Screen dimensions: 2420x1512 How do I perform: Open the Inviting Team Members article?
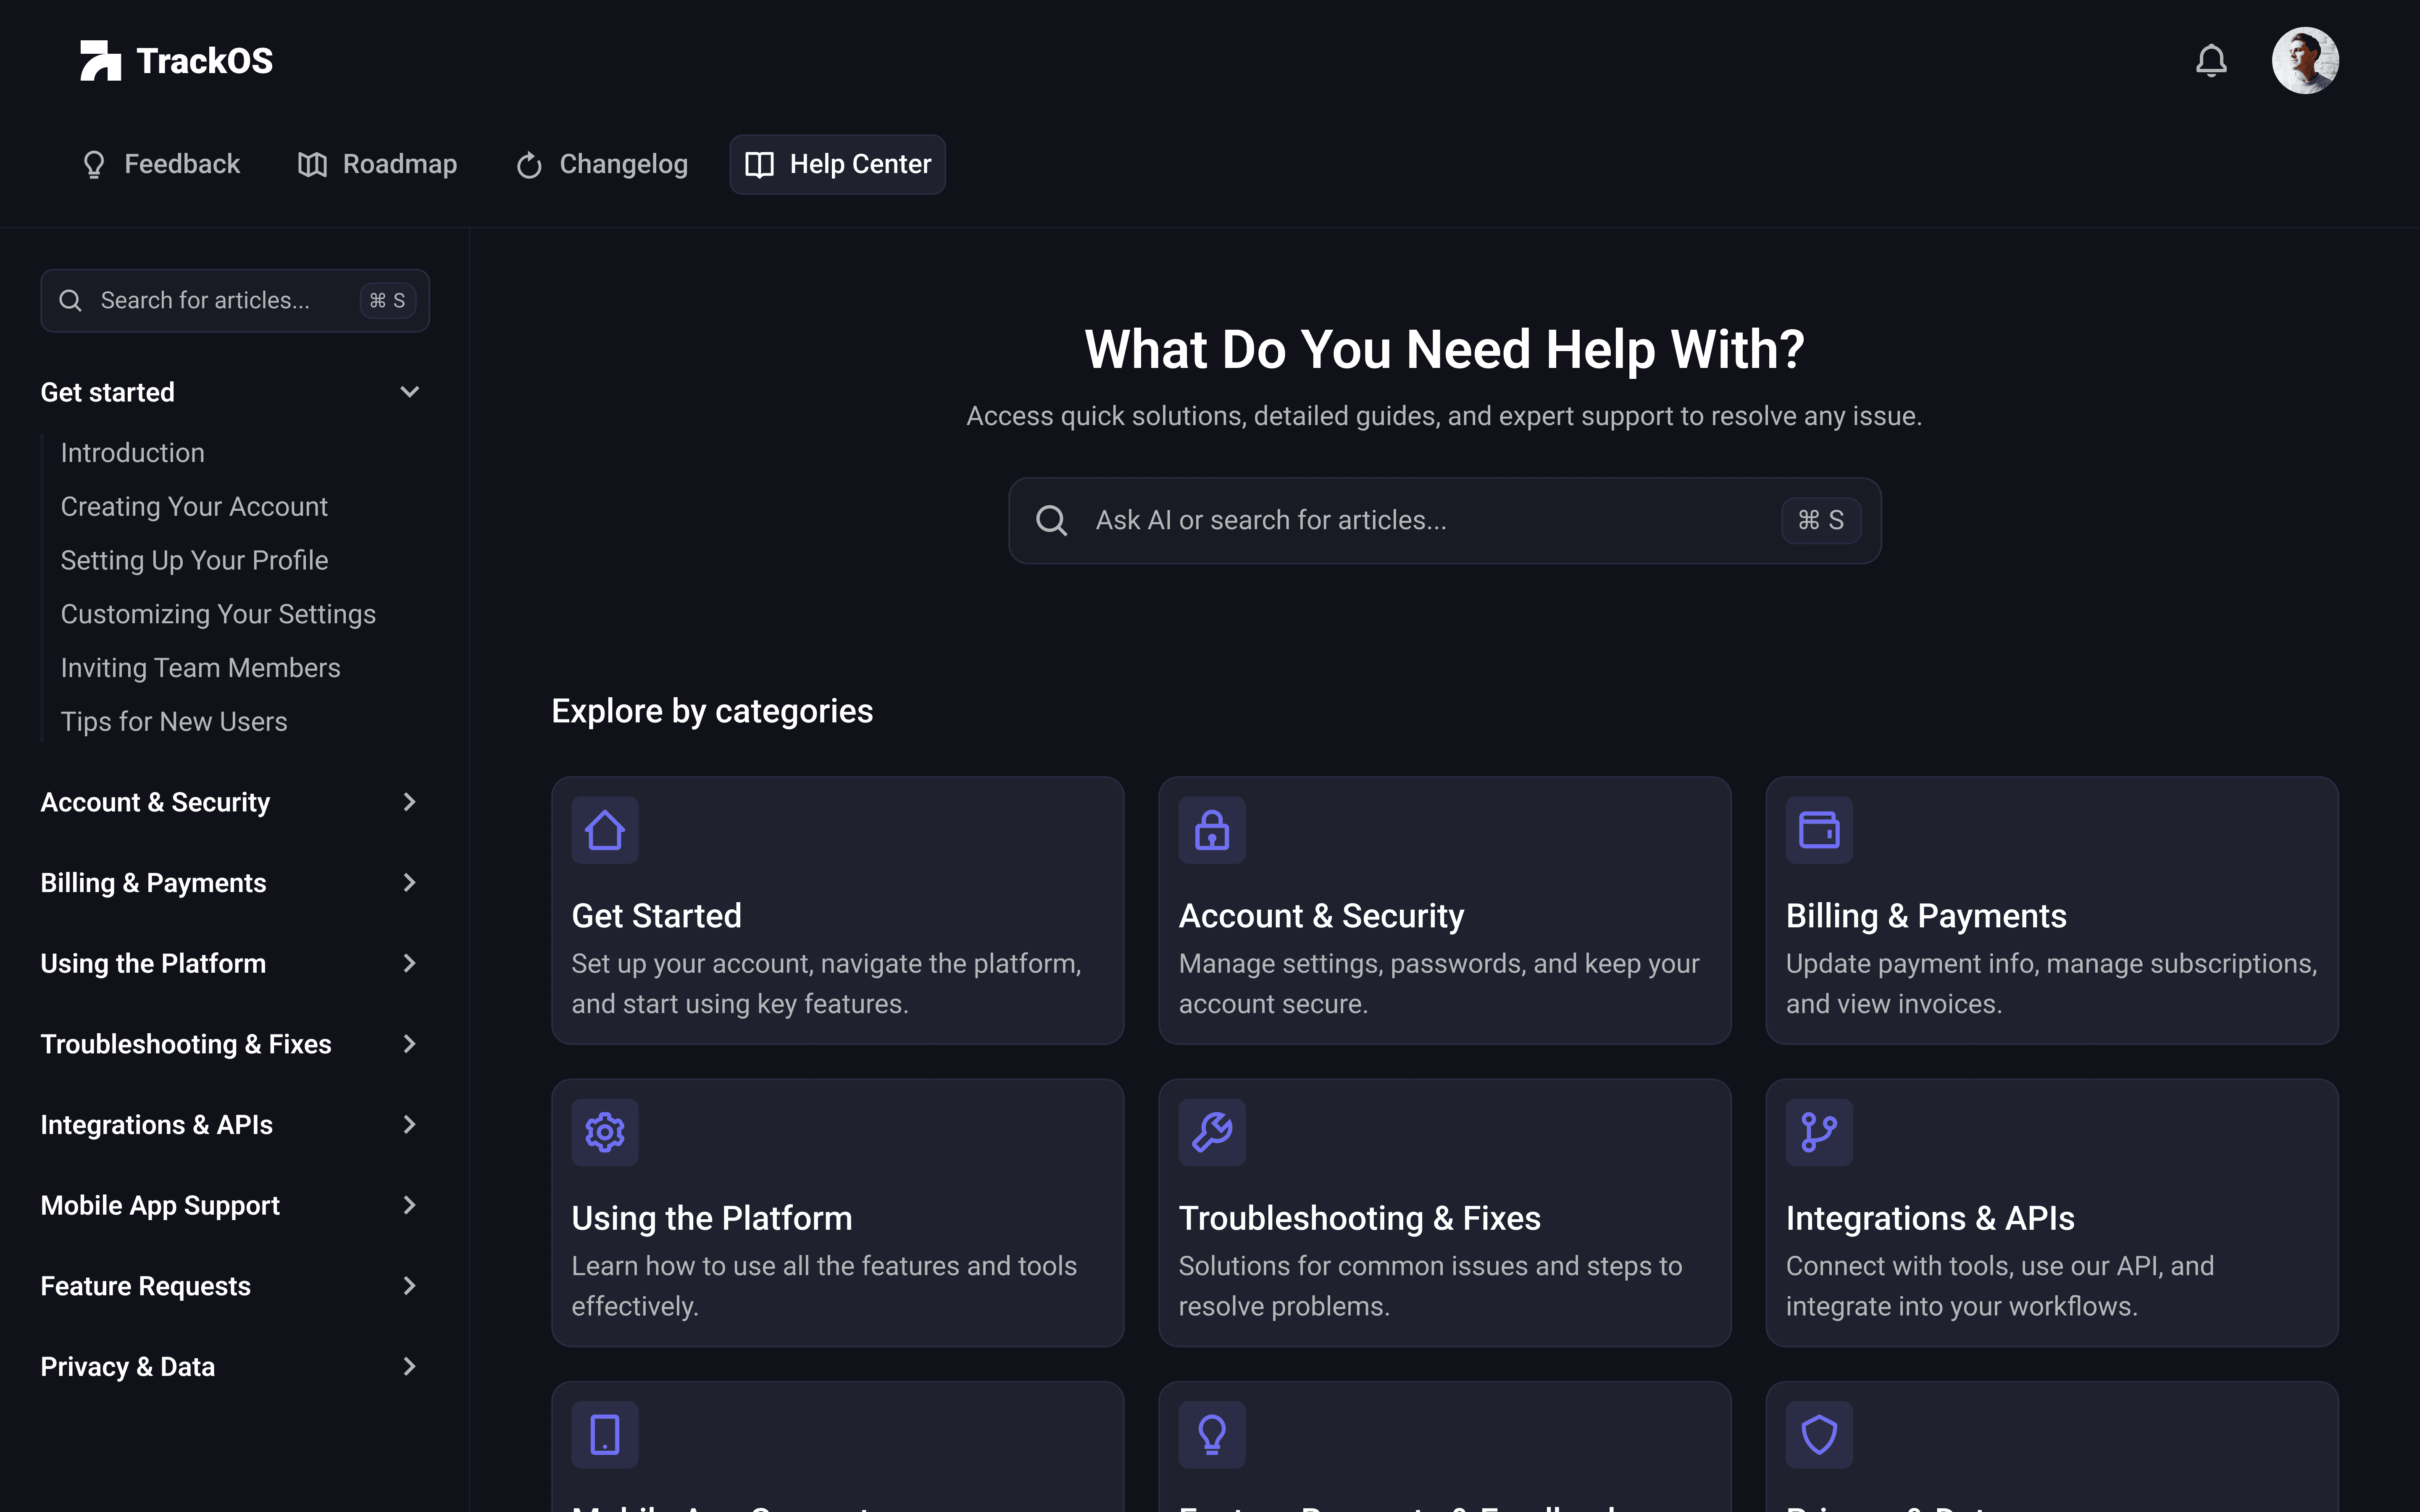(200, 668)
